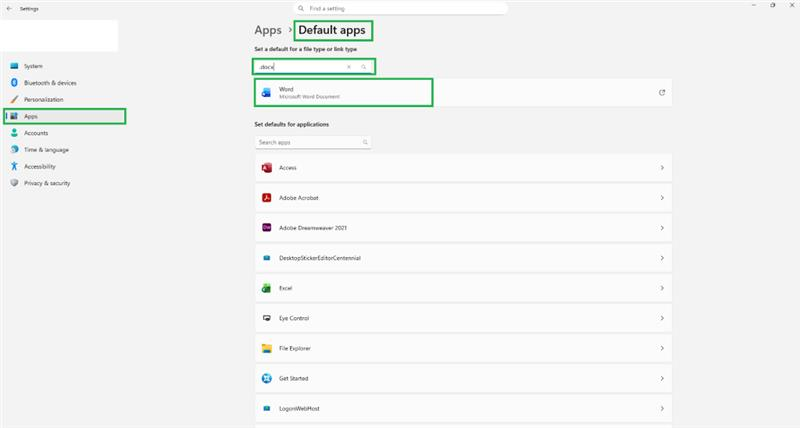Click the Accounts person icon
Viewport: 800px width, 428px height.
[x=14, y=133]
